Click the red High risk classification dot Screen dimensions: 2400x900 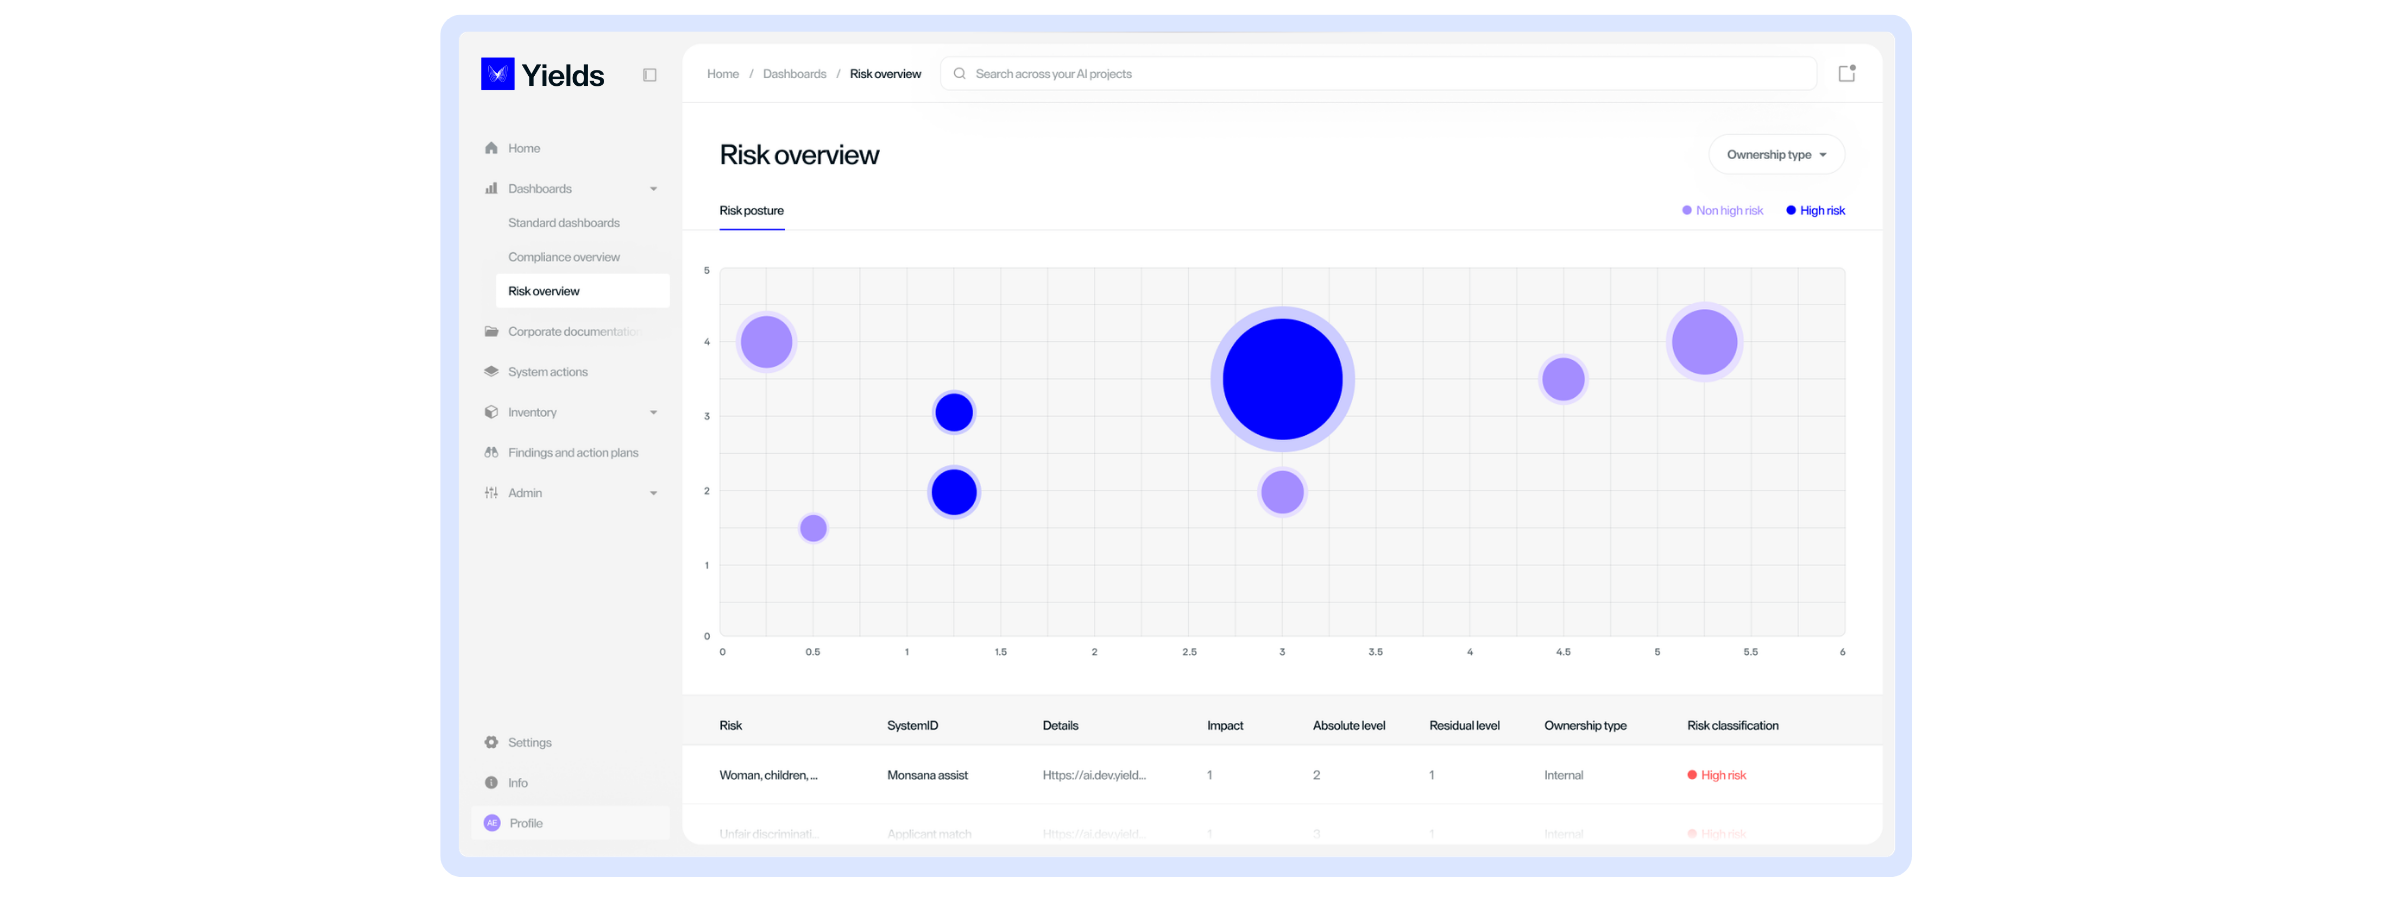1691,774
